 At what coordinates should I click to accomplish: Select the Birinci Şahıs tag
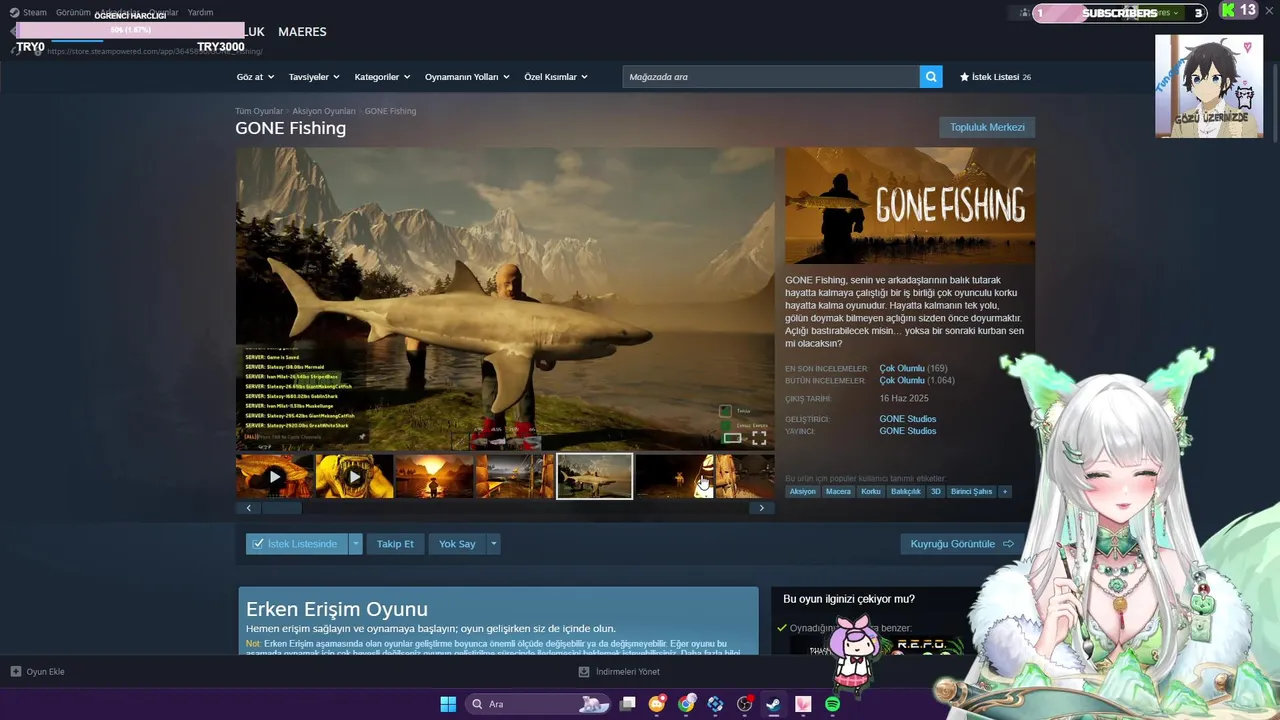972,491
